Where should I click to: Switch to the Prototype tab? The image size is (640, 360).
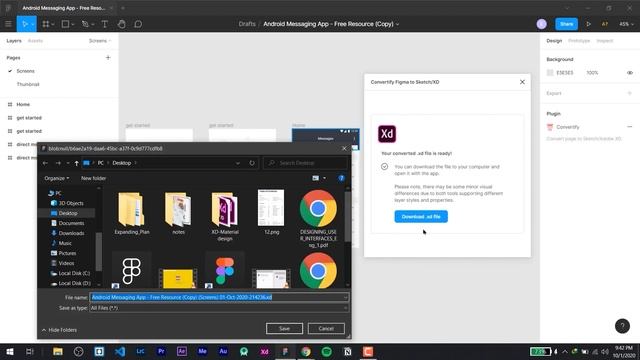579,41
